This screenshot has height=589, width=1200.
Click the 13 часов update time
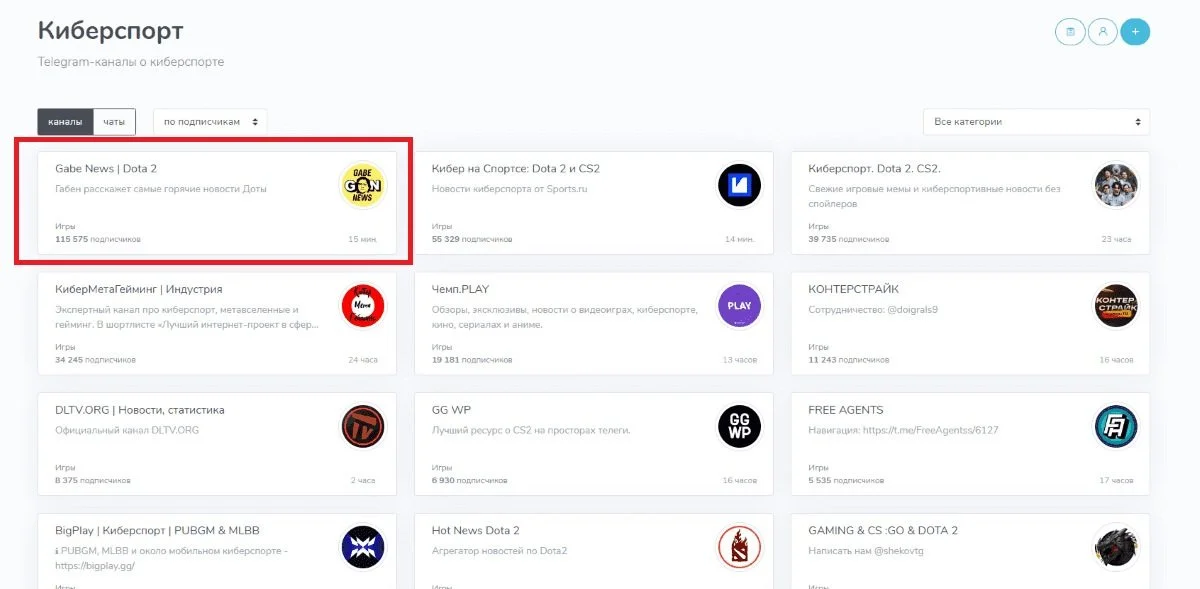coord(739,360)
